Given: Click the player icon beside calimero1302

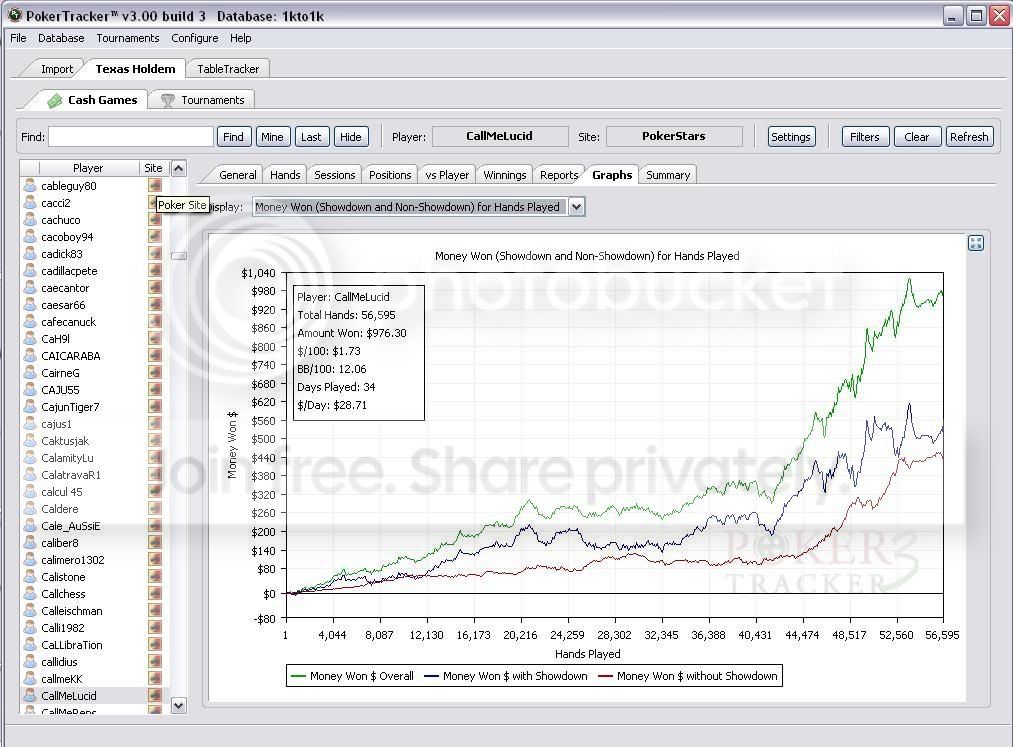Looking at the screenshot, I should tap(30, 560).
